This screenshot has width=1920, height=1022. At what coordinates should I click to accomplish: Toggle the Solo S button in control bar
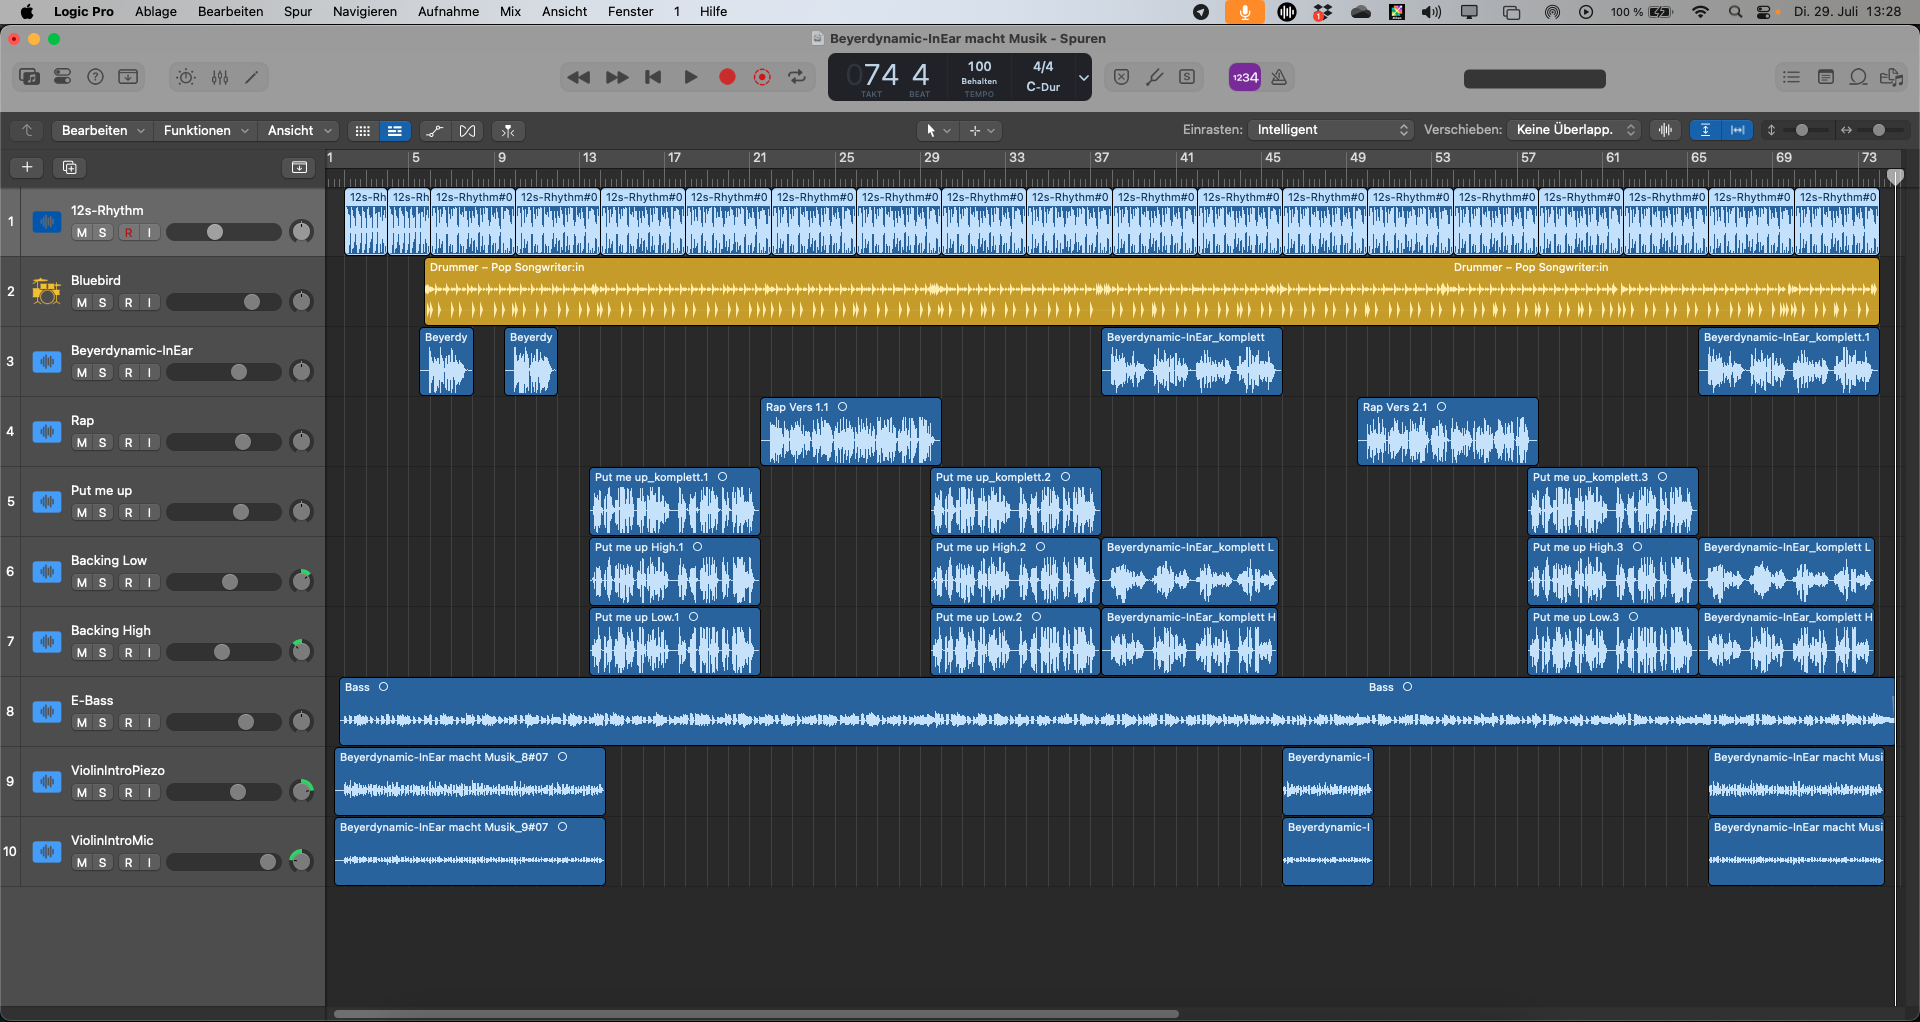(1187, 77)
